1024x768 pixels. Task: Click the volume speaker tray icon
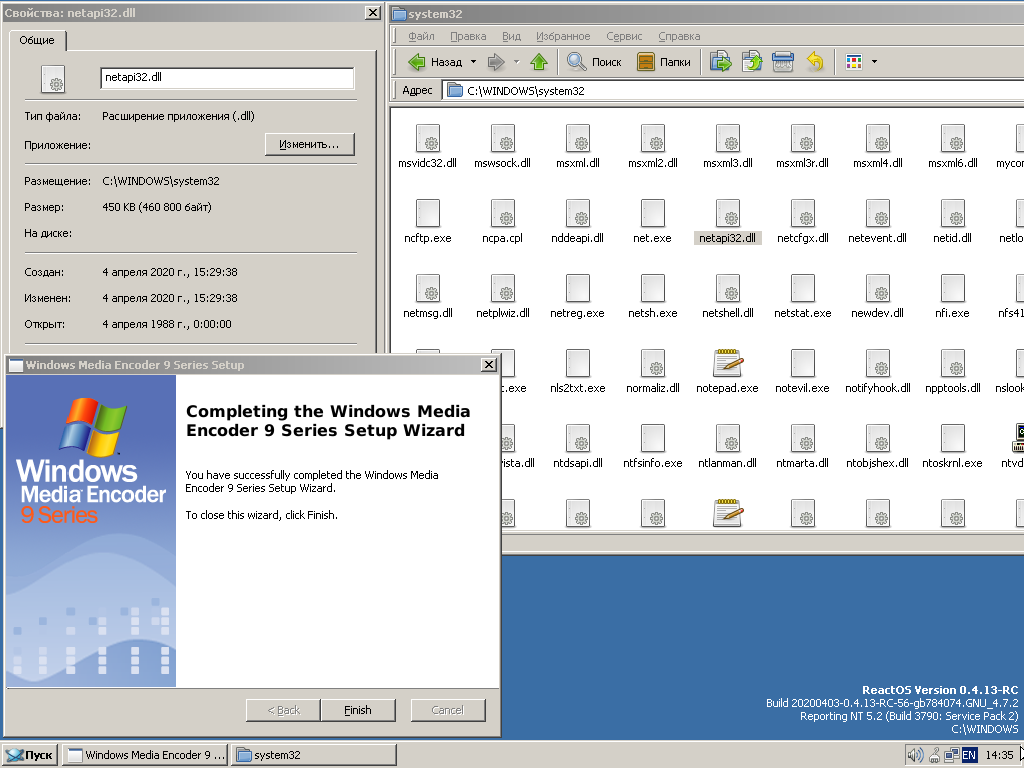(916, 756)
